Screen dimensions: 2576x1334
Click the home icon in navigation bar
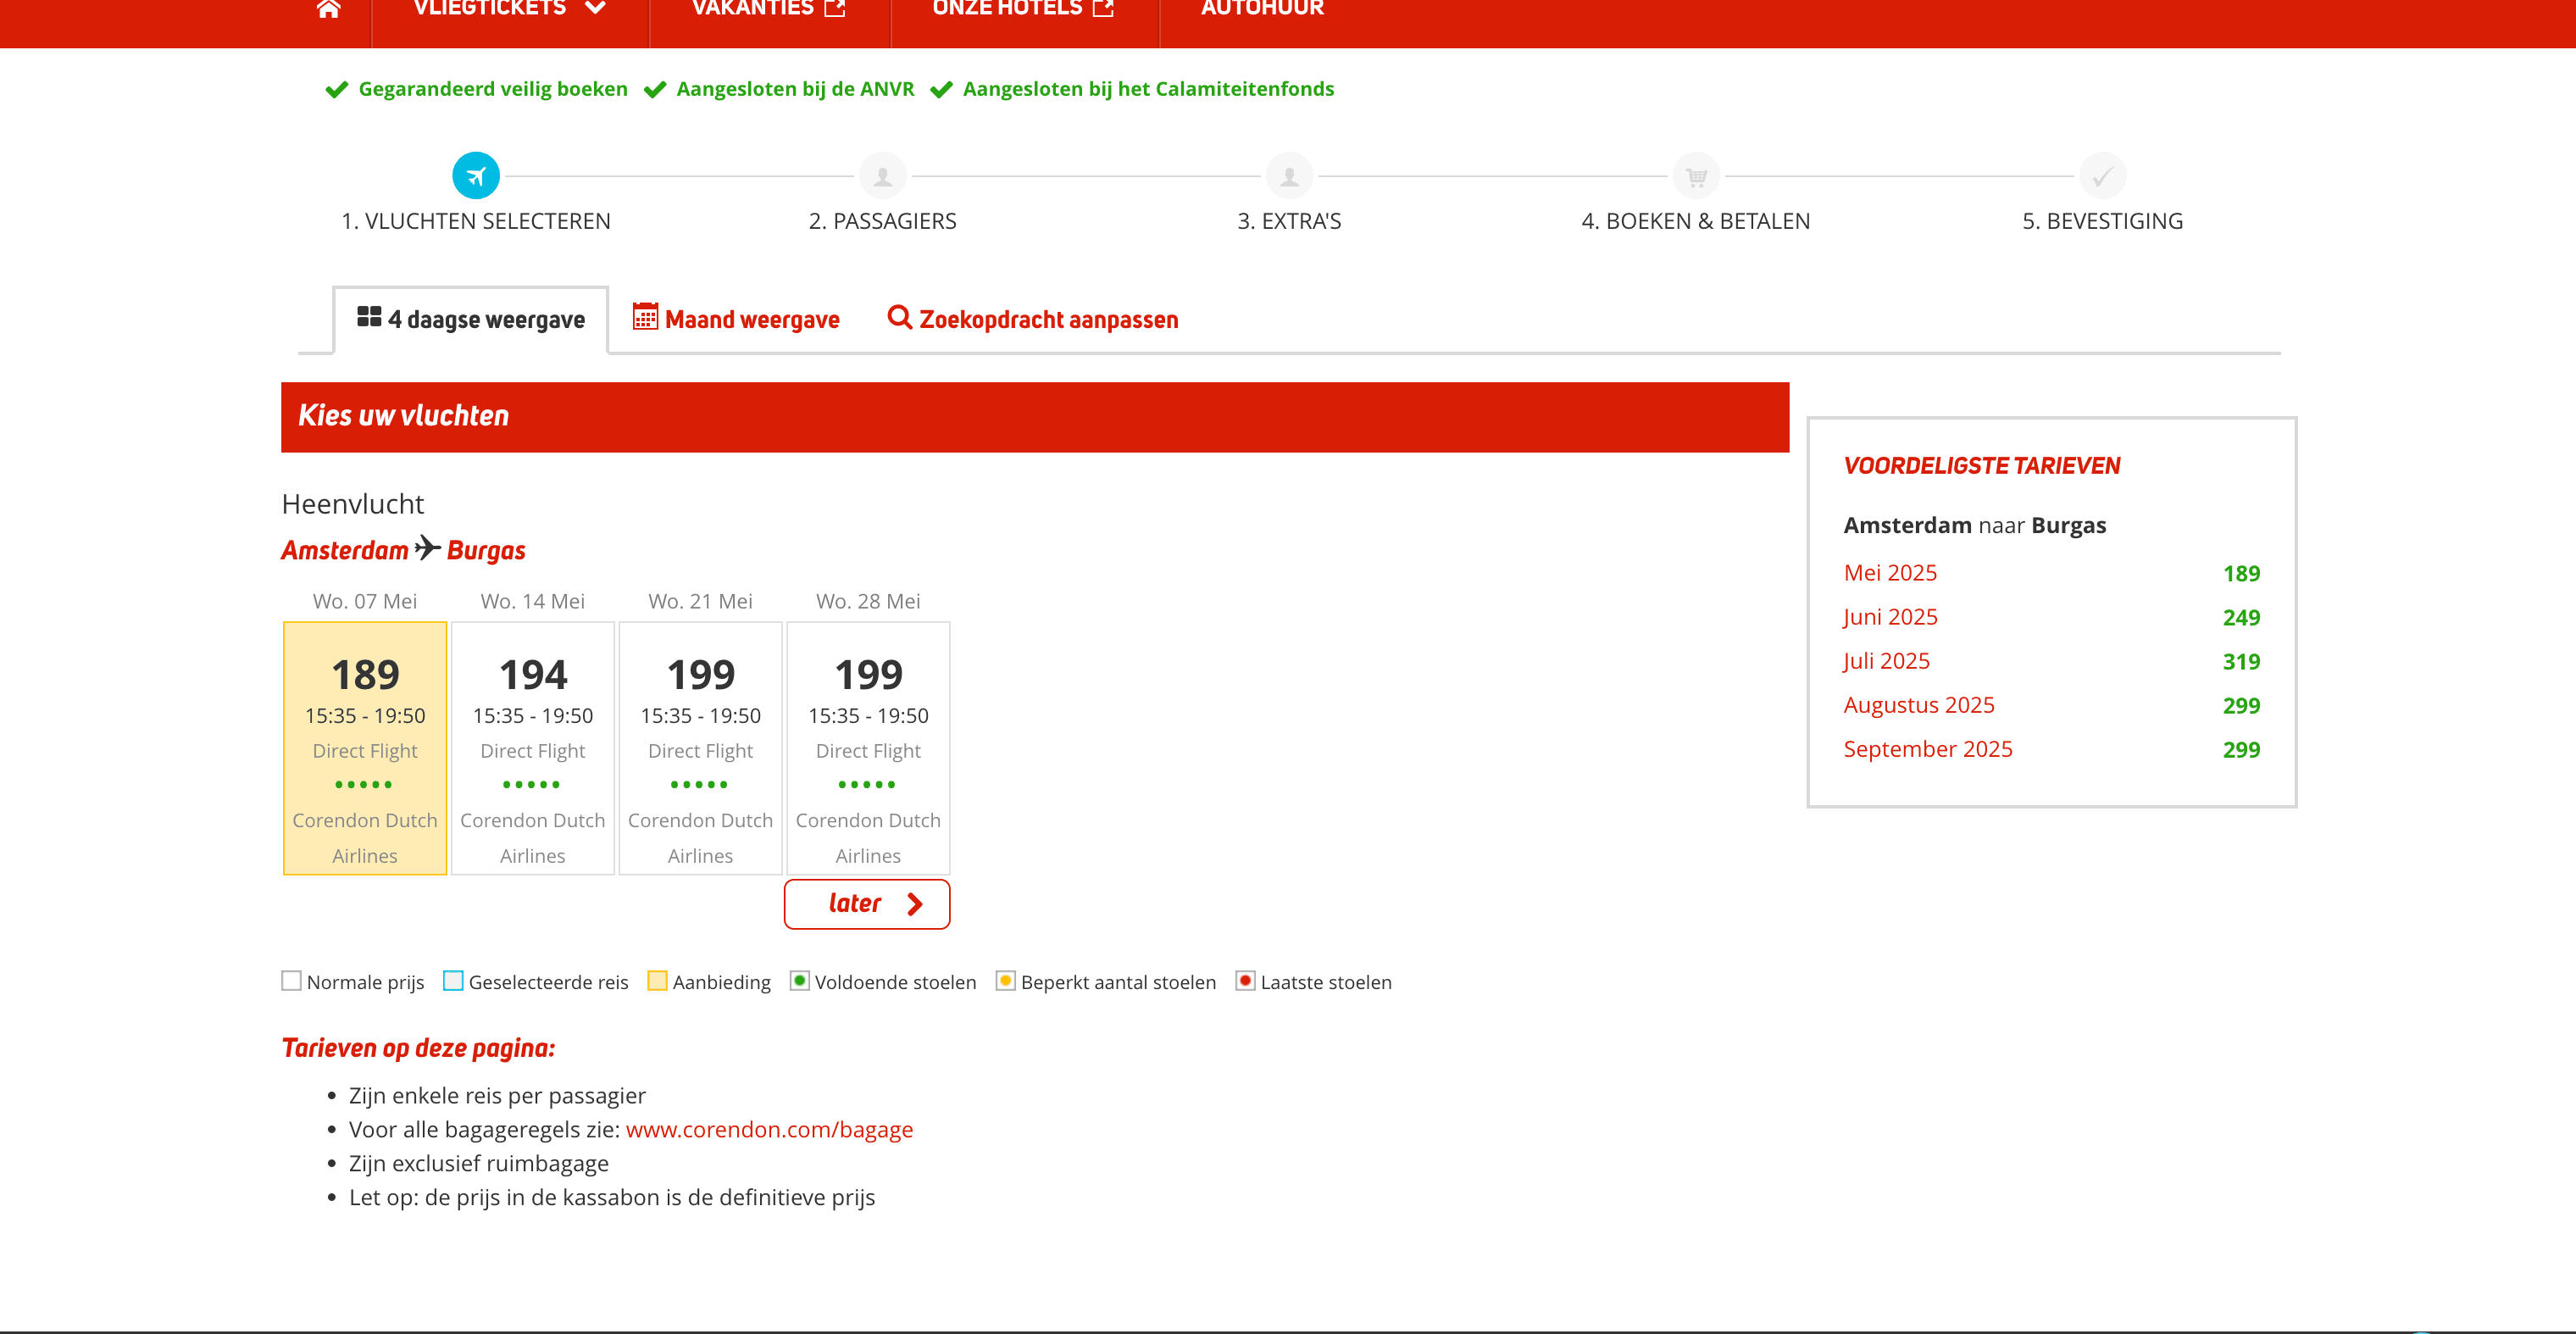[x=328, y=9]
